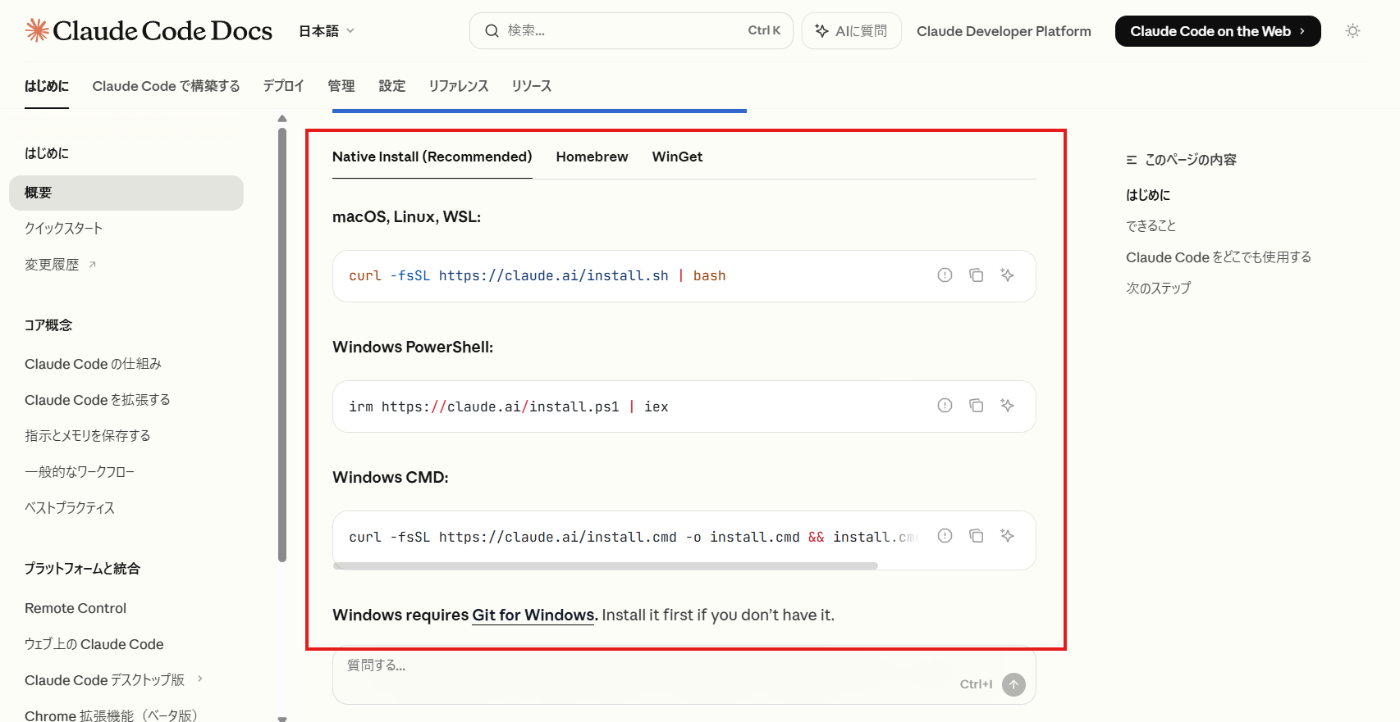The height and width of the screenshot is (722, 1400).
Task: Jump to Claude Code をどこでも使用する section
Action: (1218, 257)
